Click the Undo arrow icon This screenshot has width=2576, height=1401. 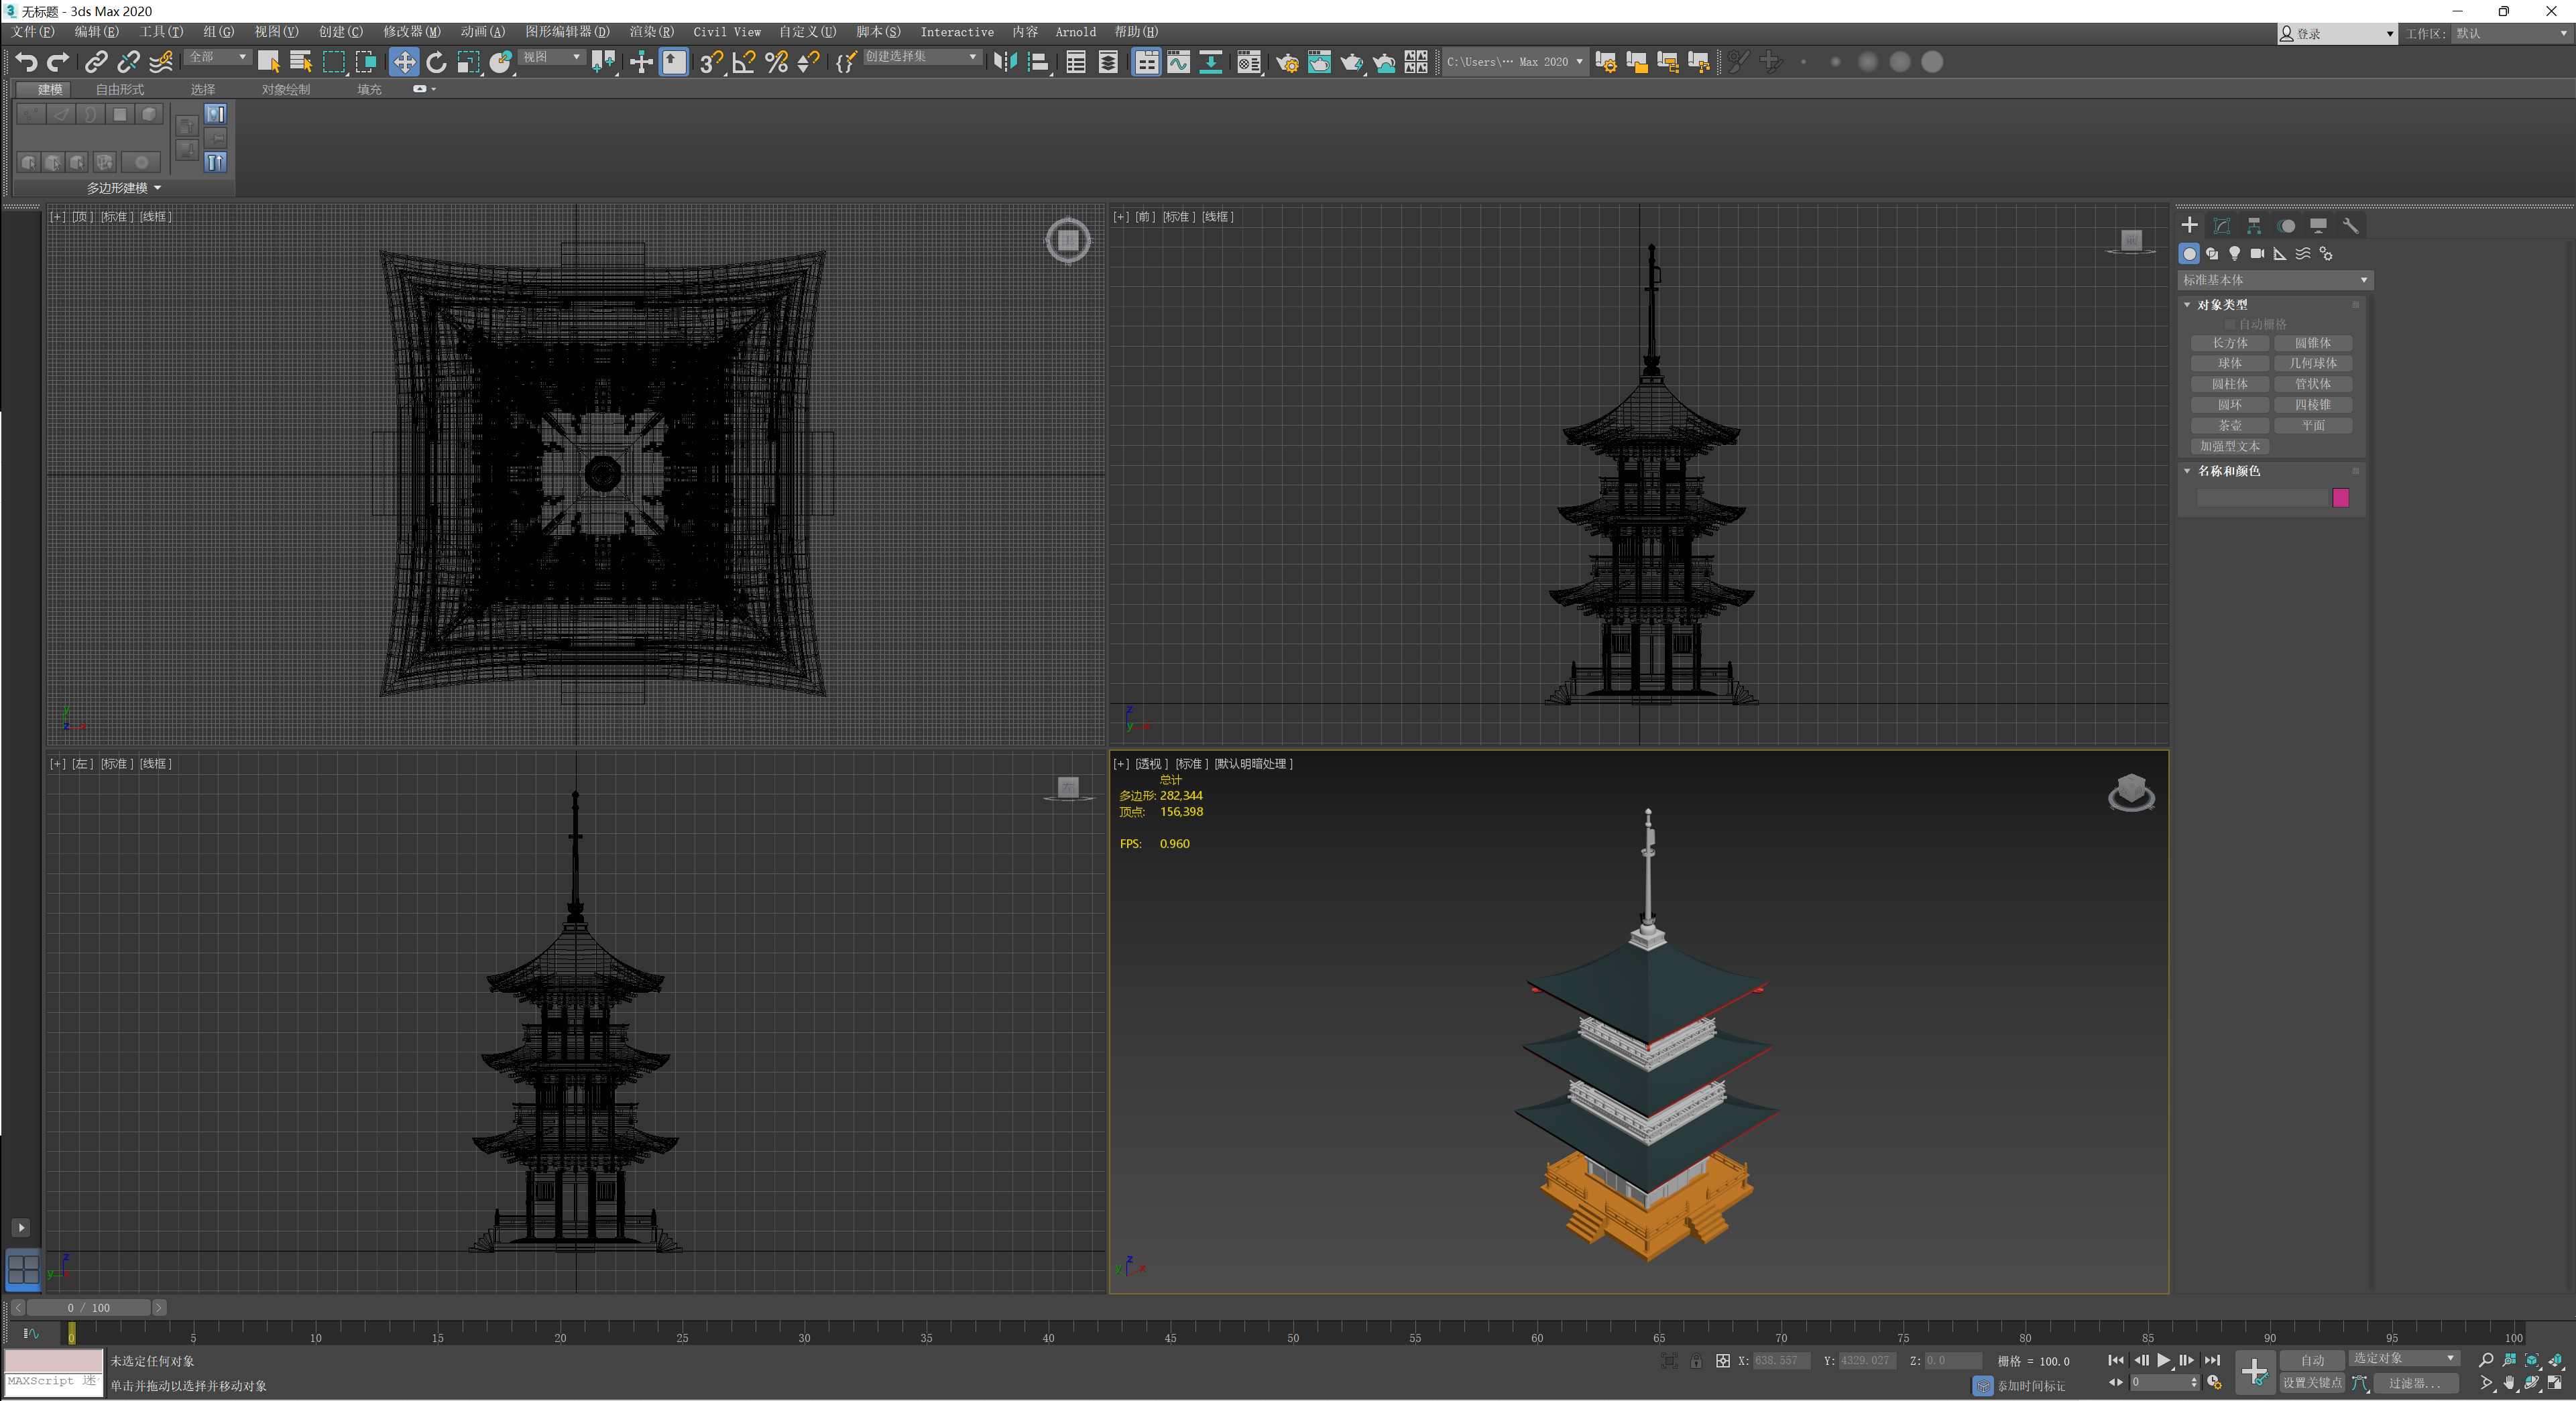pyautogui.click(x=26, y=62)
